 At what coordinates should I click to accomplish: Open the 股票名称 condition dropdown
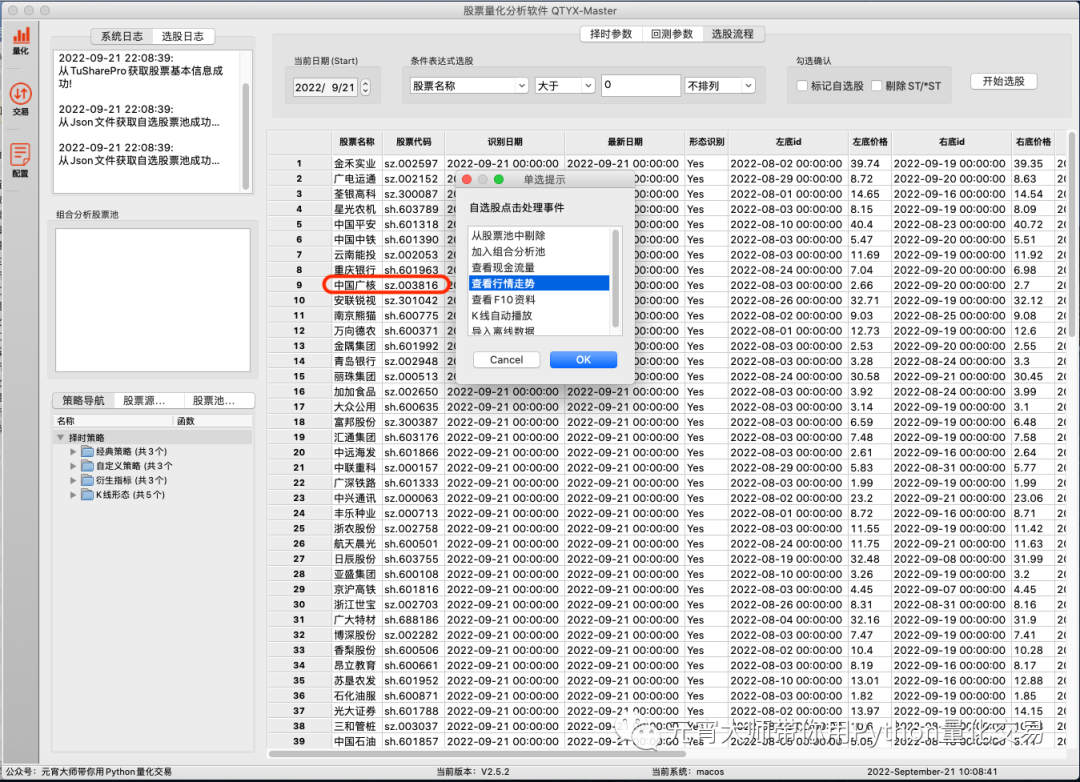click(468, 85)
